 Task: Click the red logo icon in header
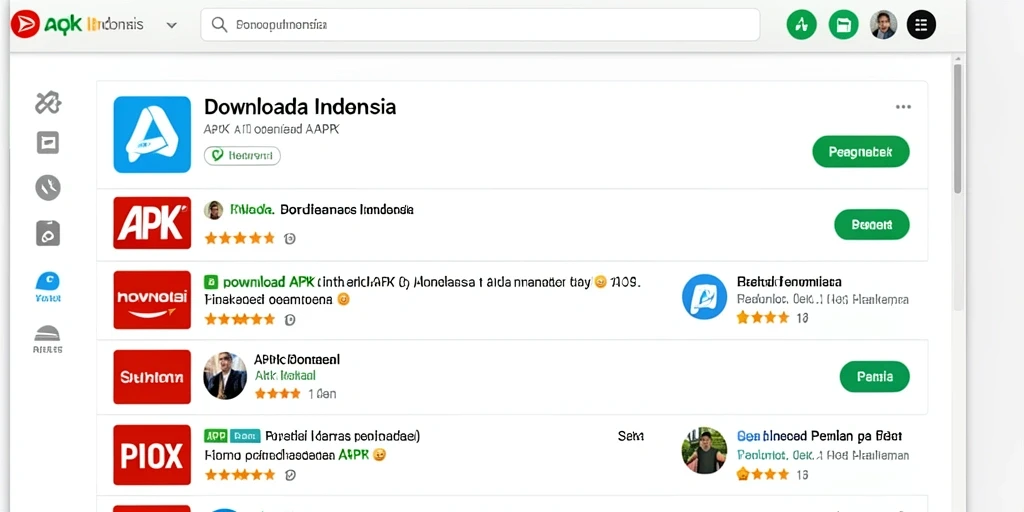click(25, 25)
